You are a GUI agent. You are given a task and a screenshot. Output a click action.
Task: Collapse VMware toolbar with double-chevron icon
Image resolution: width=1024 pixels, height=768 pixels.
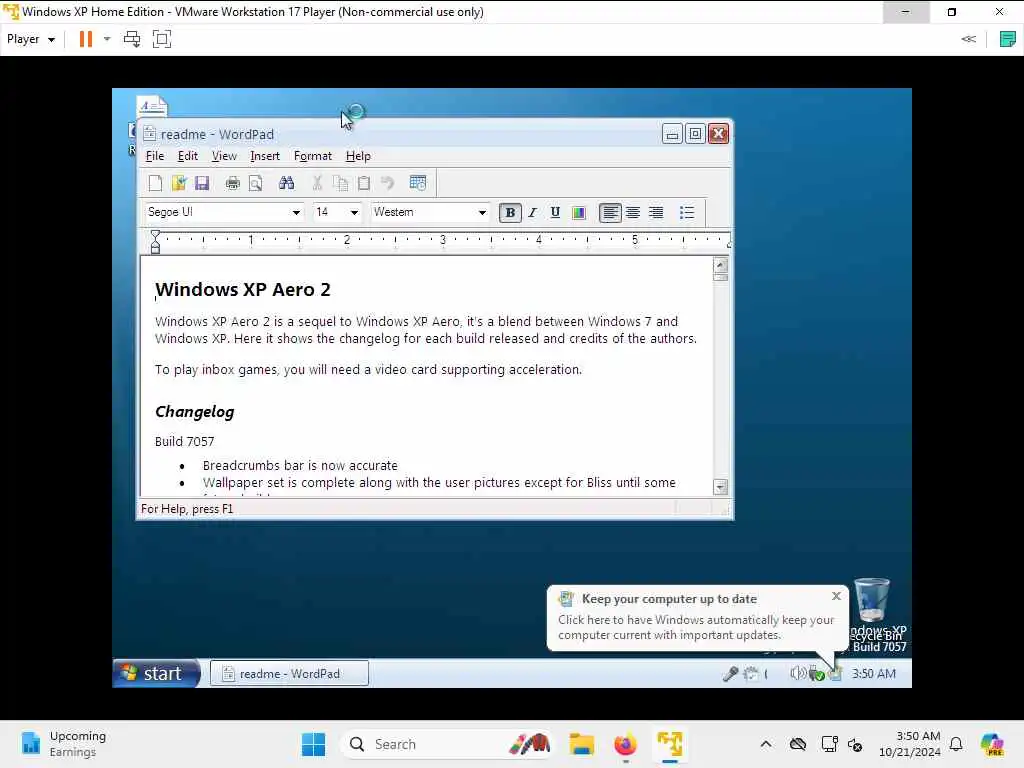pyautogui.click(x=968, y=39)
